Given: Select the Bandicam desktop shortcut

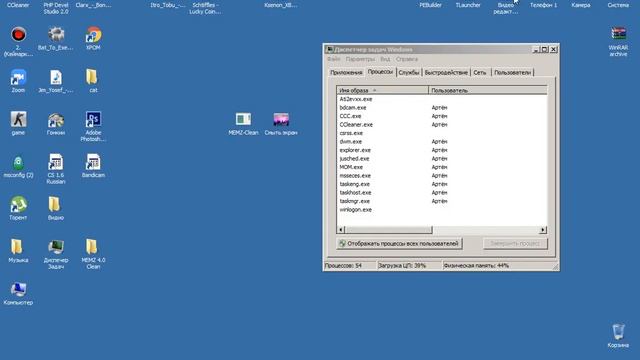Looking at the screenshot, I should [93, 162].
